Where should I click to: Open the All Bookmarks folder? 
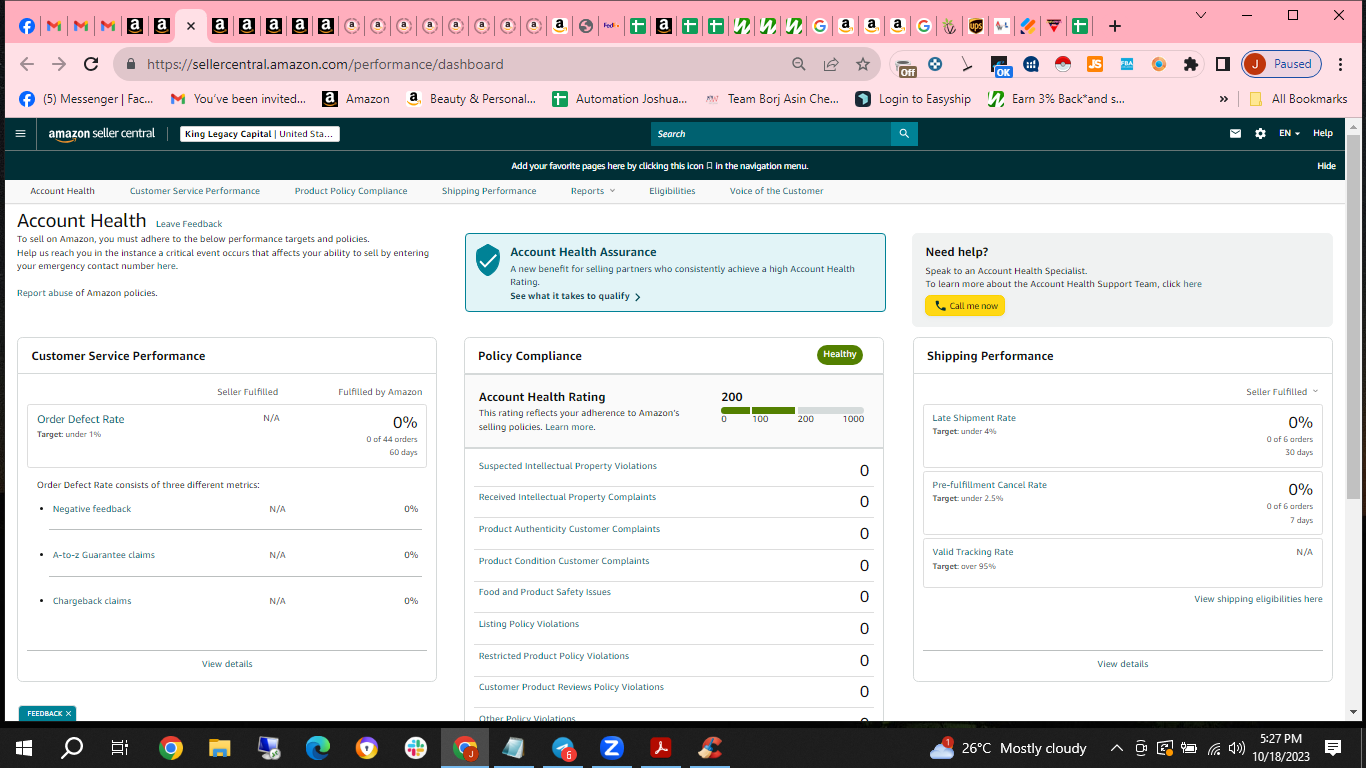(x=1298, y=99)
